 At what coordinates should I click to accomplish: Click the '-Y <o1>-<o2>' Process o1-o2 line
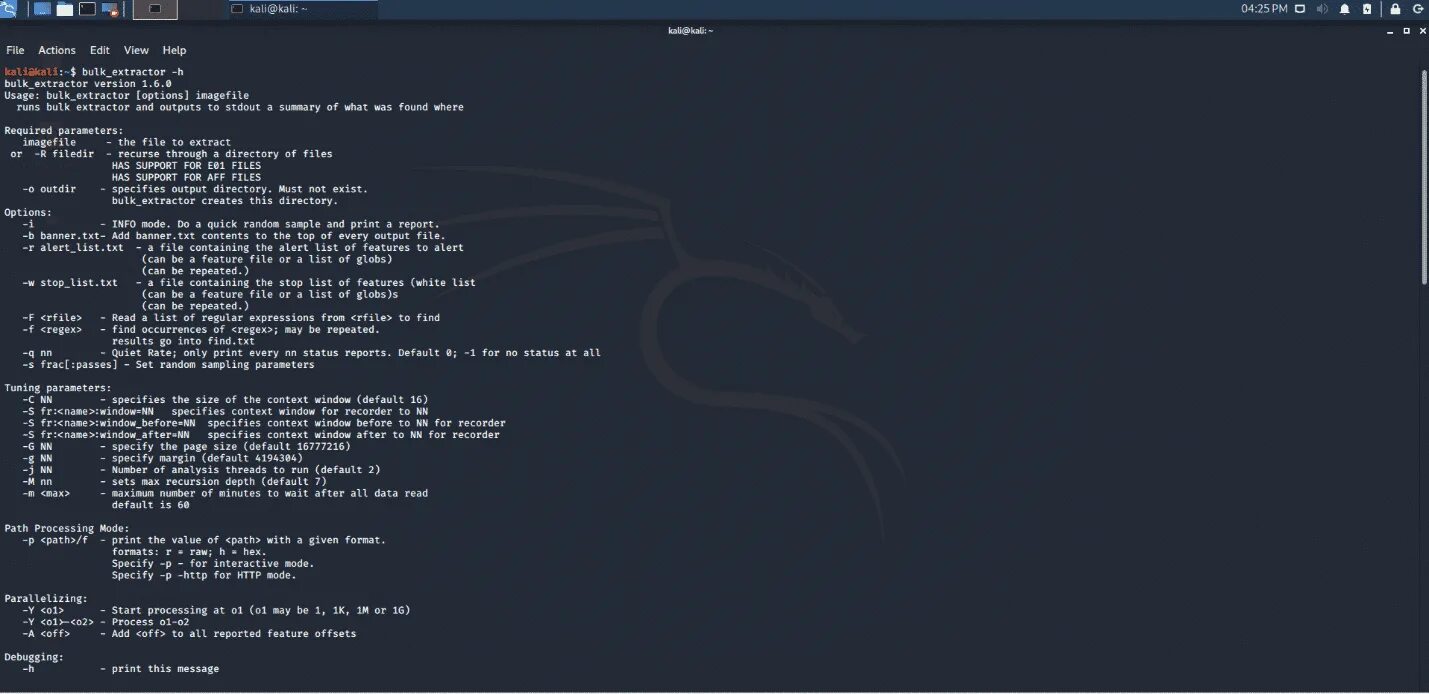(105, 622)
